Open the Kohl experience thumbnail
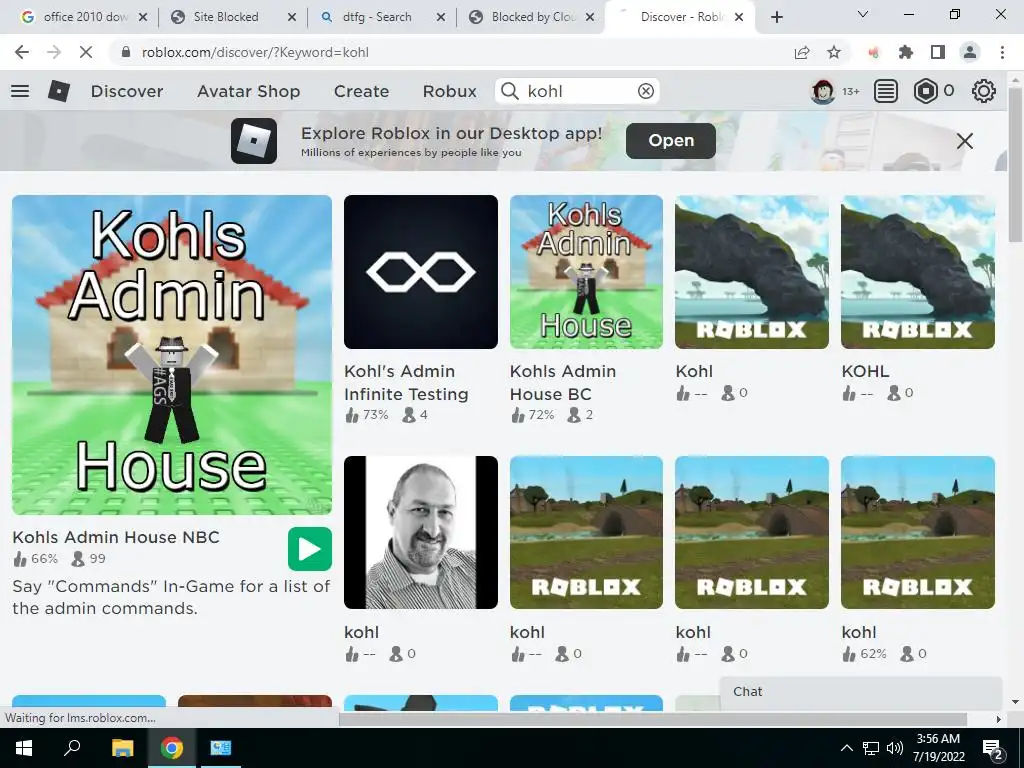1024x768 pixels. [x=752, y=272]
